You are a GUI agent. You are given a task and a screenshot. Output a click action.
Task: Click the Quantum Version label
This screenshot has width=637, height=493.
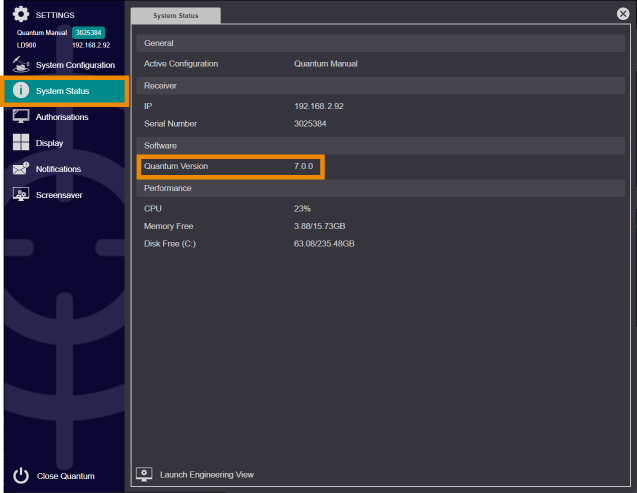[x=176, y=166]
